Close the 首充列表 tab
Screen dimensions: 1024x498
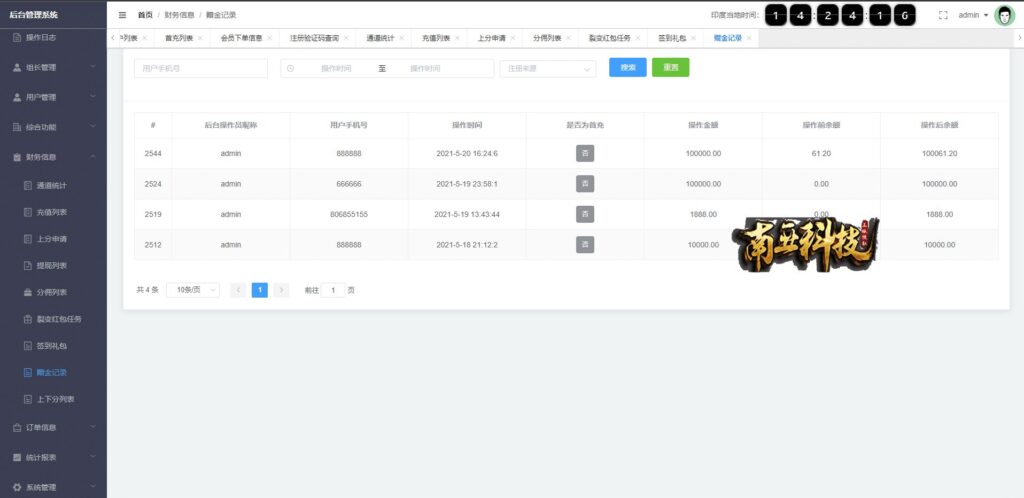[200, 39]
